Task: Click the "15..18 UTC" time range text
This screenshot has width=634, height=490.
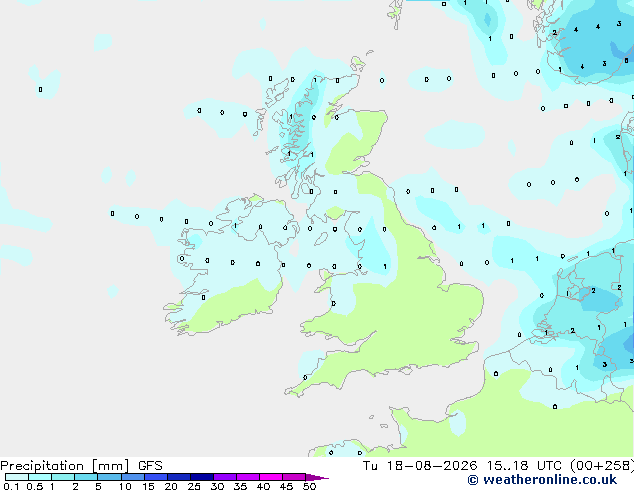Action: tap(524, 466)
